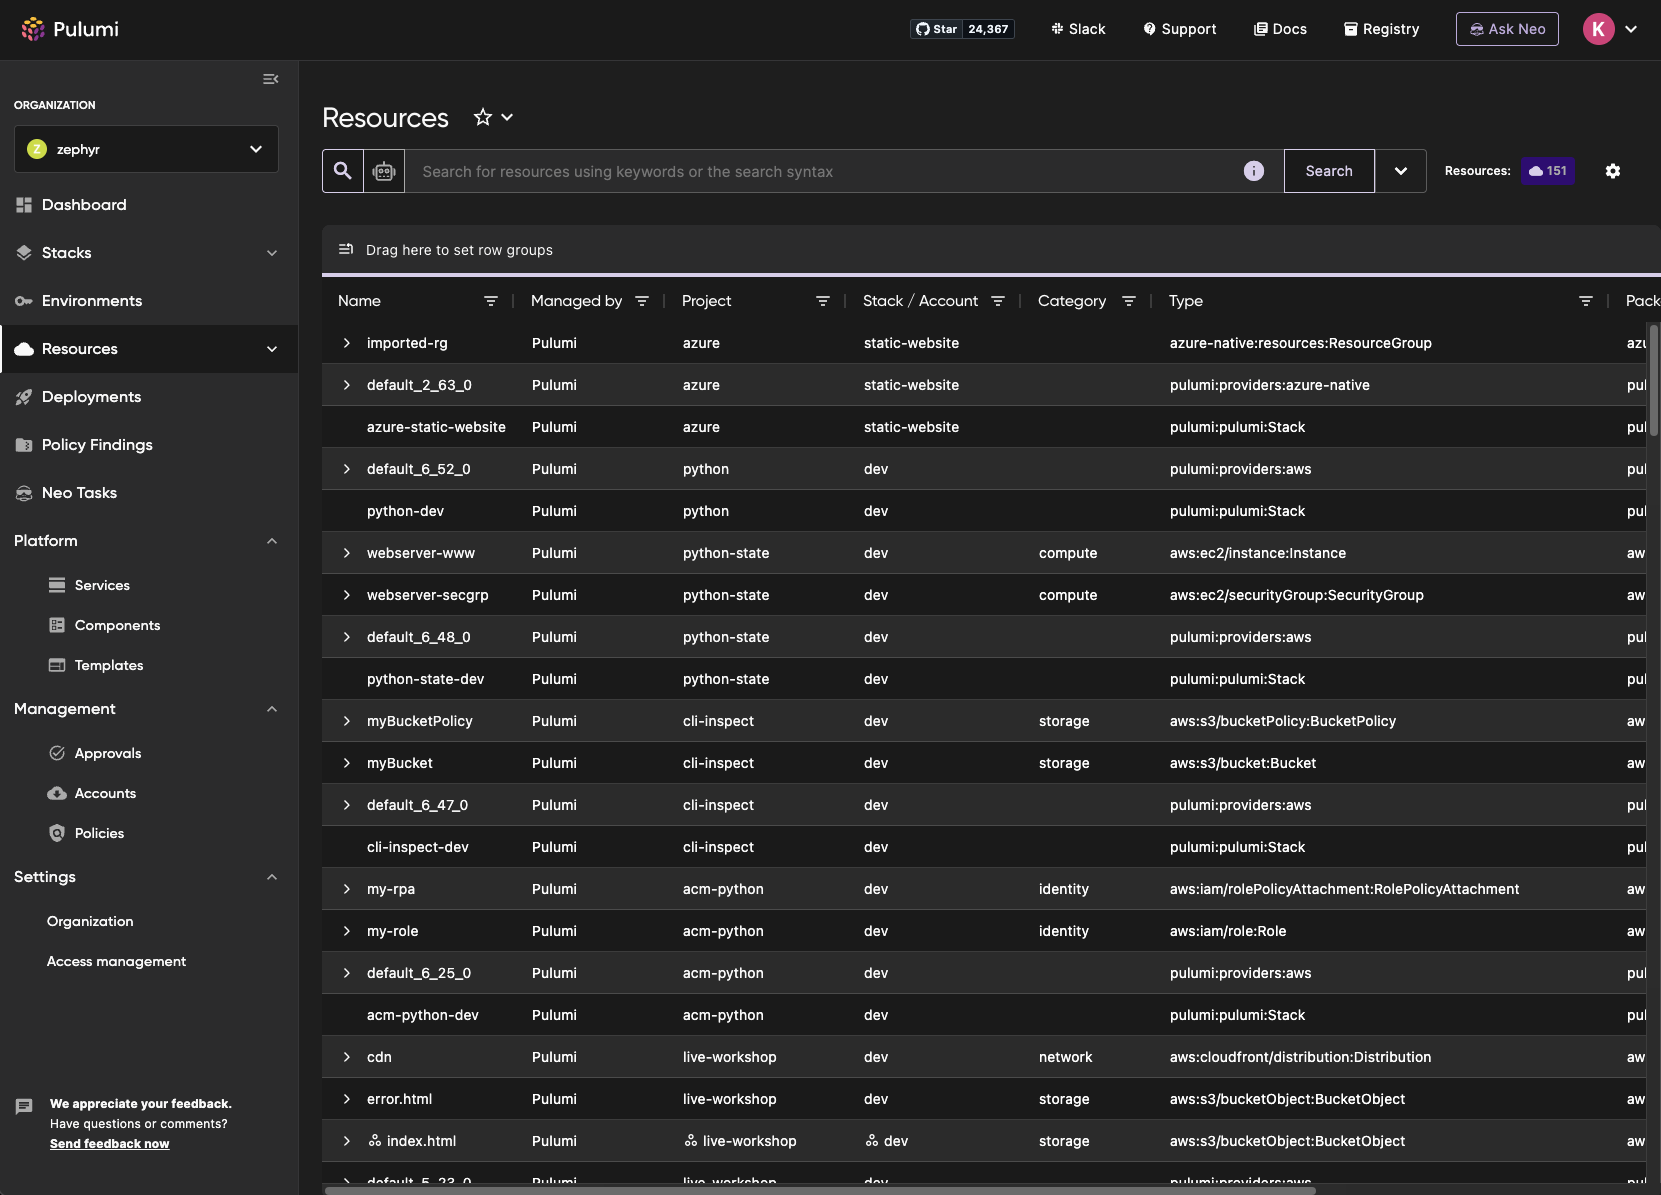Open the Project column filter
The height and width of the screenshot is (1195, 1661).
click(823, 300)
